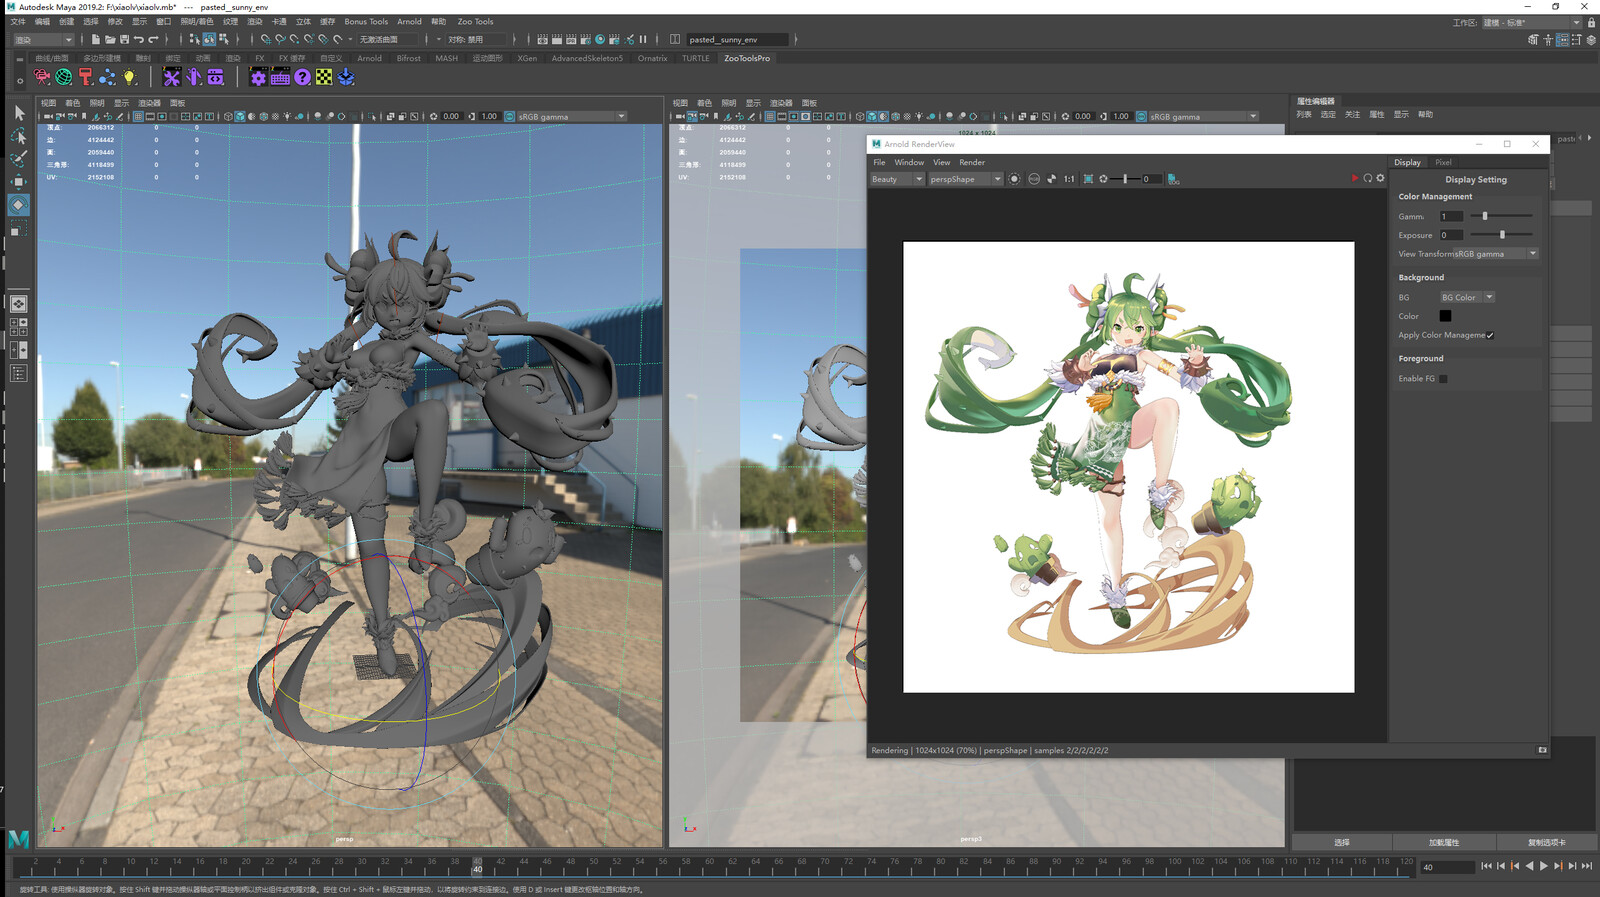Play the timeline forward

[x=1543, y=866]
